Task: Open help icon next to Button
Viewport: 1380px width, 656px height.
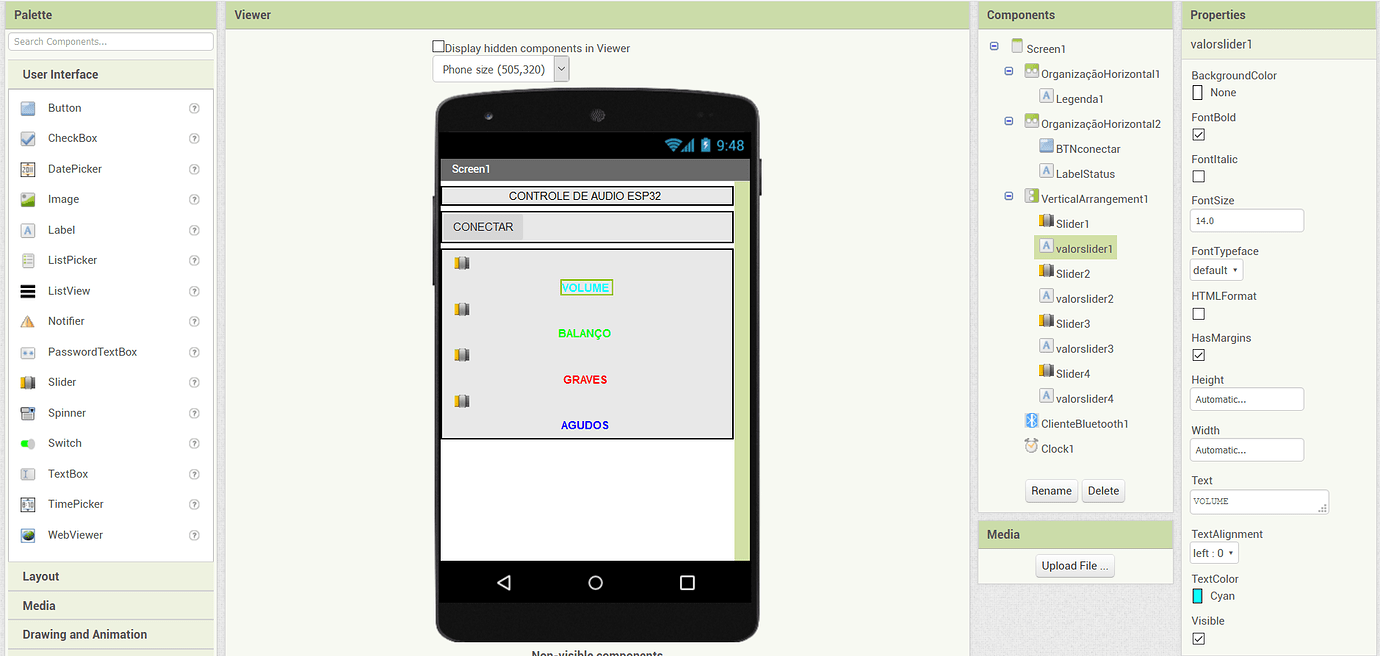Action: 194,108
